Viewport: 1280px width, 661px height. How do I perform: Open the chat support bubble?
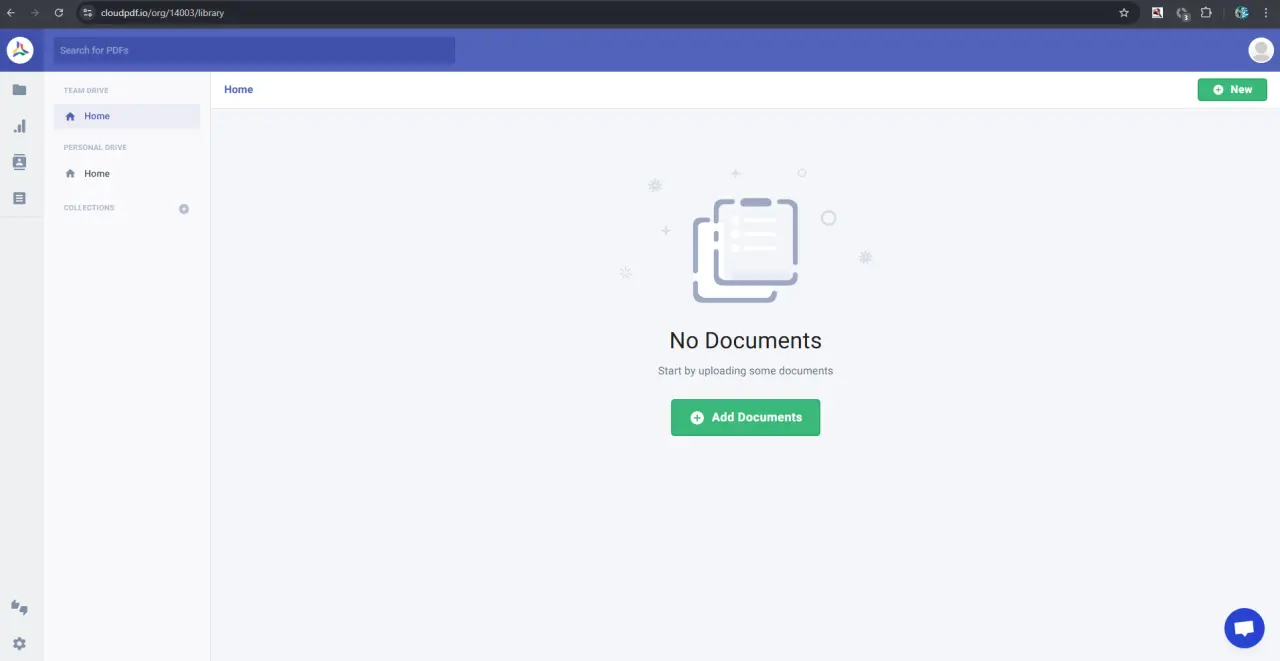(1244, 628)
